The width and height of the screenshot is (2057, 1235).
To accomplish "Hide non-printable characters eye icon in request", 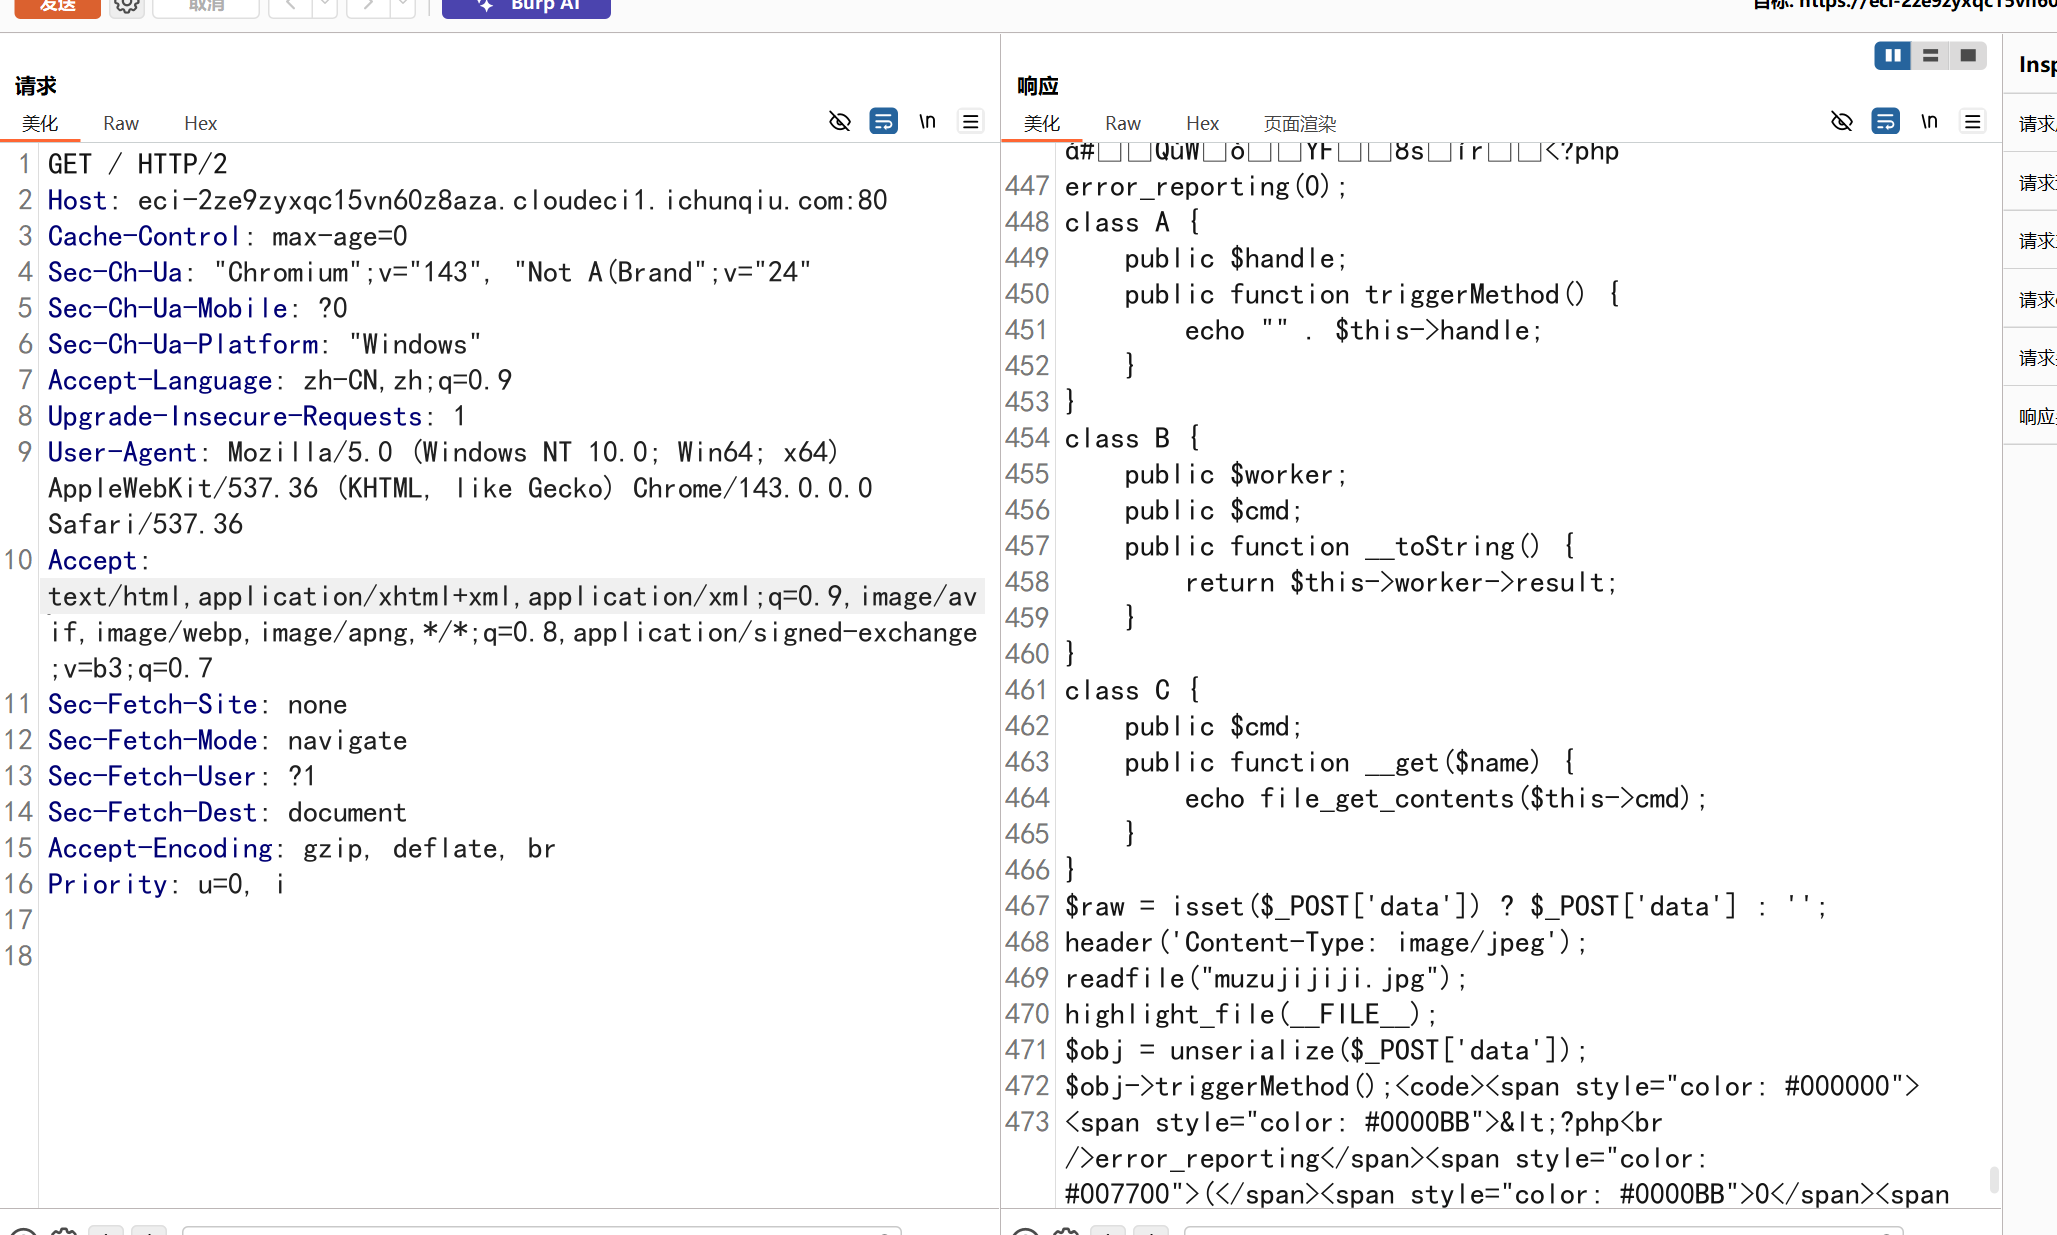I will (840, 122).
